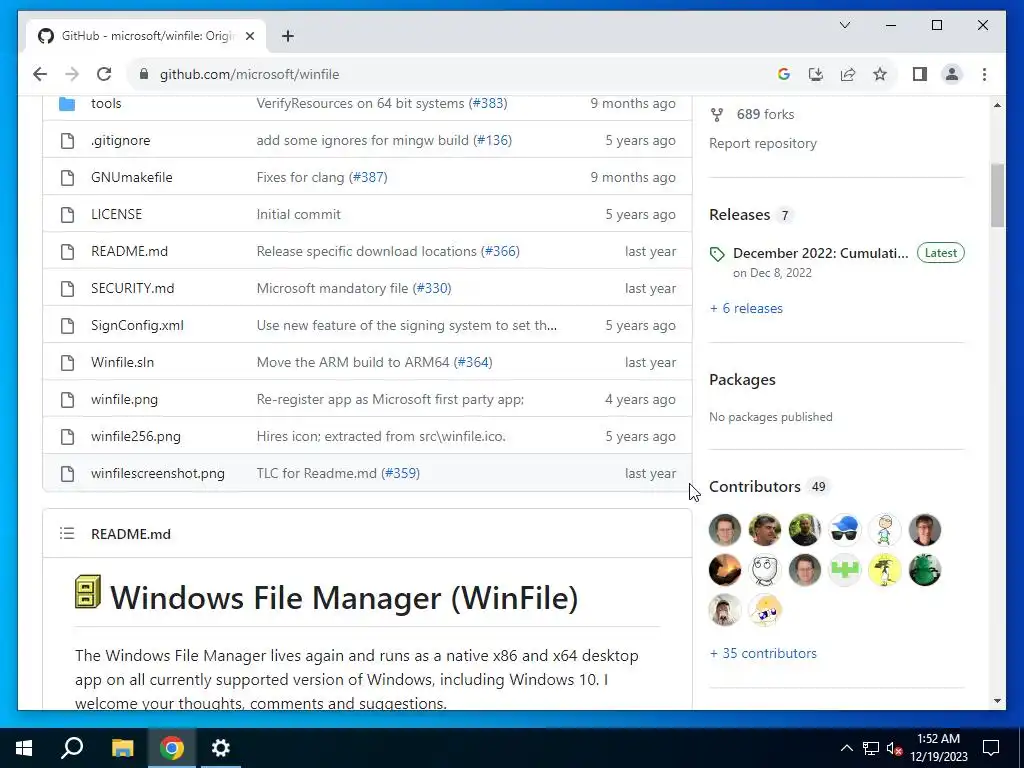Open pull request #366 link
The height and width of the screenshot is (768, 1024).
(x=500, y=251)
